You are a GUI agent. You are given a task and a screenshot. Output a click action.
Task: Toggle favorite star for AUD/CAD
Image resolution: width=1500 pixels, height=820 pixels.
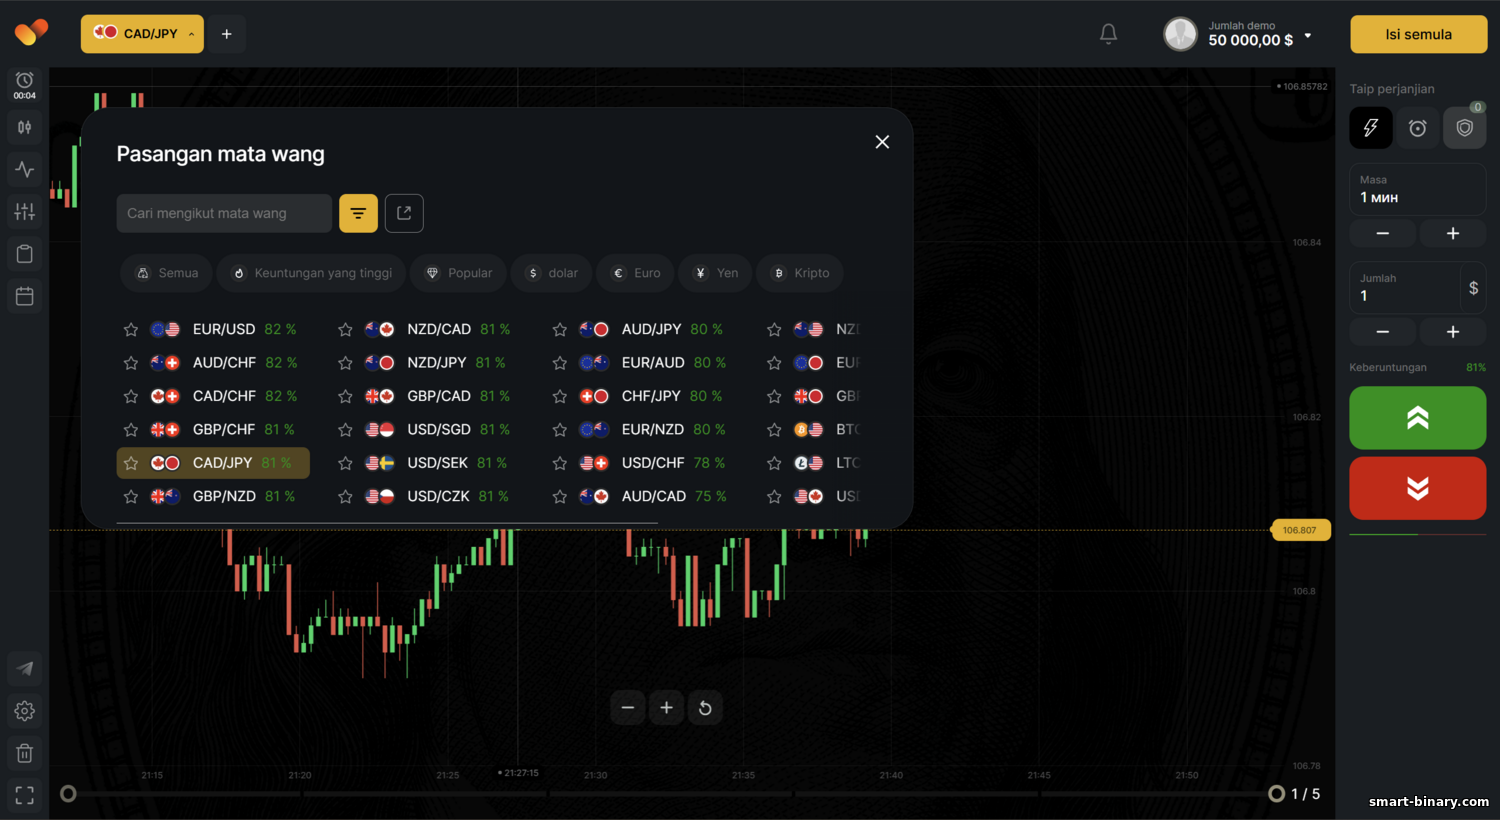[560, 497]
